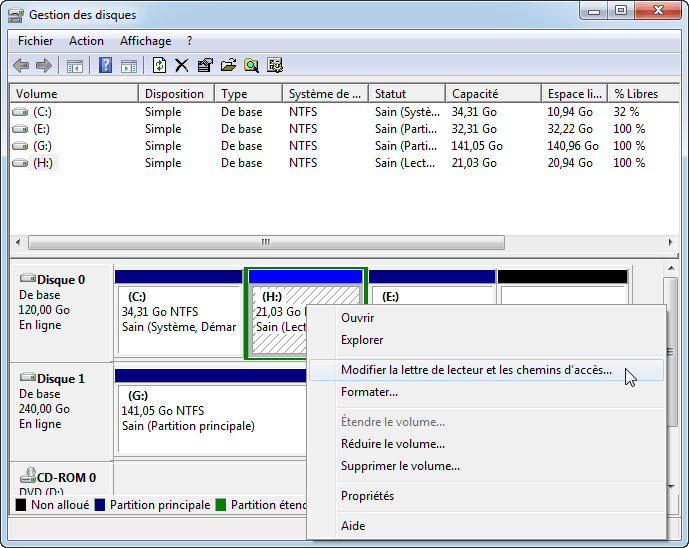
Task: Click the Back arrow toolbar icon
Action: 21,66
